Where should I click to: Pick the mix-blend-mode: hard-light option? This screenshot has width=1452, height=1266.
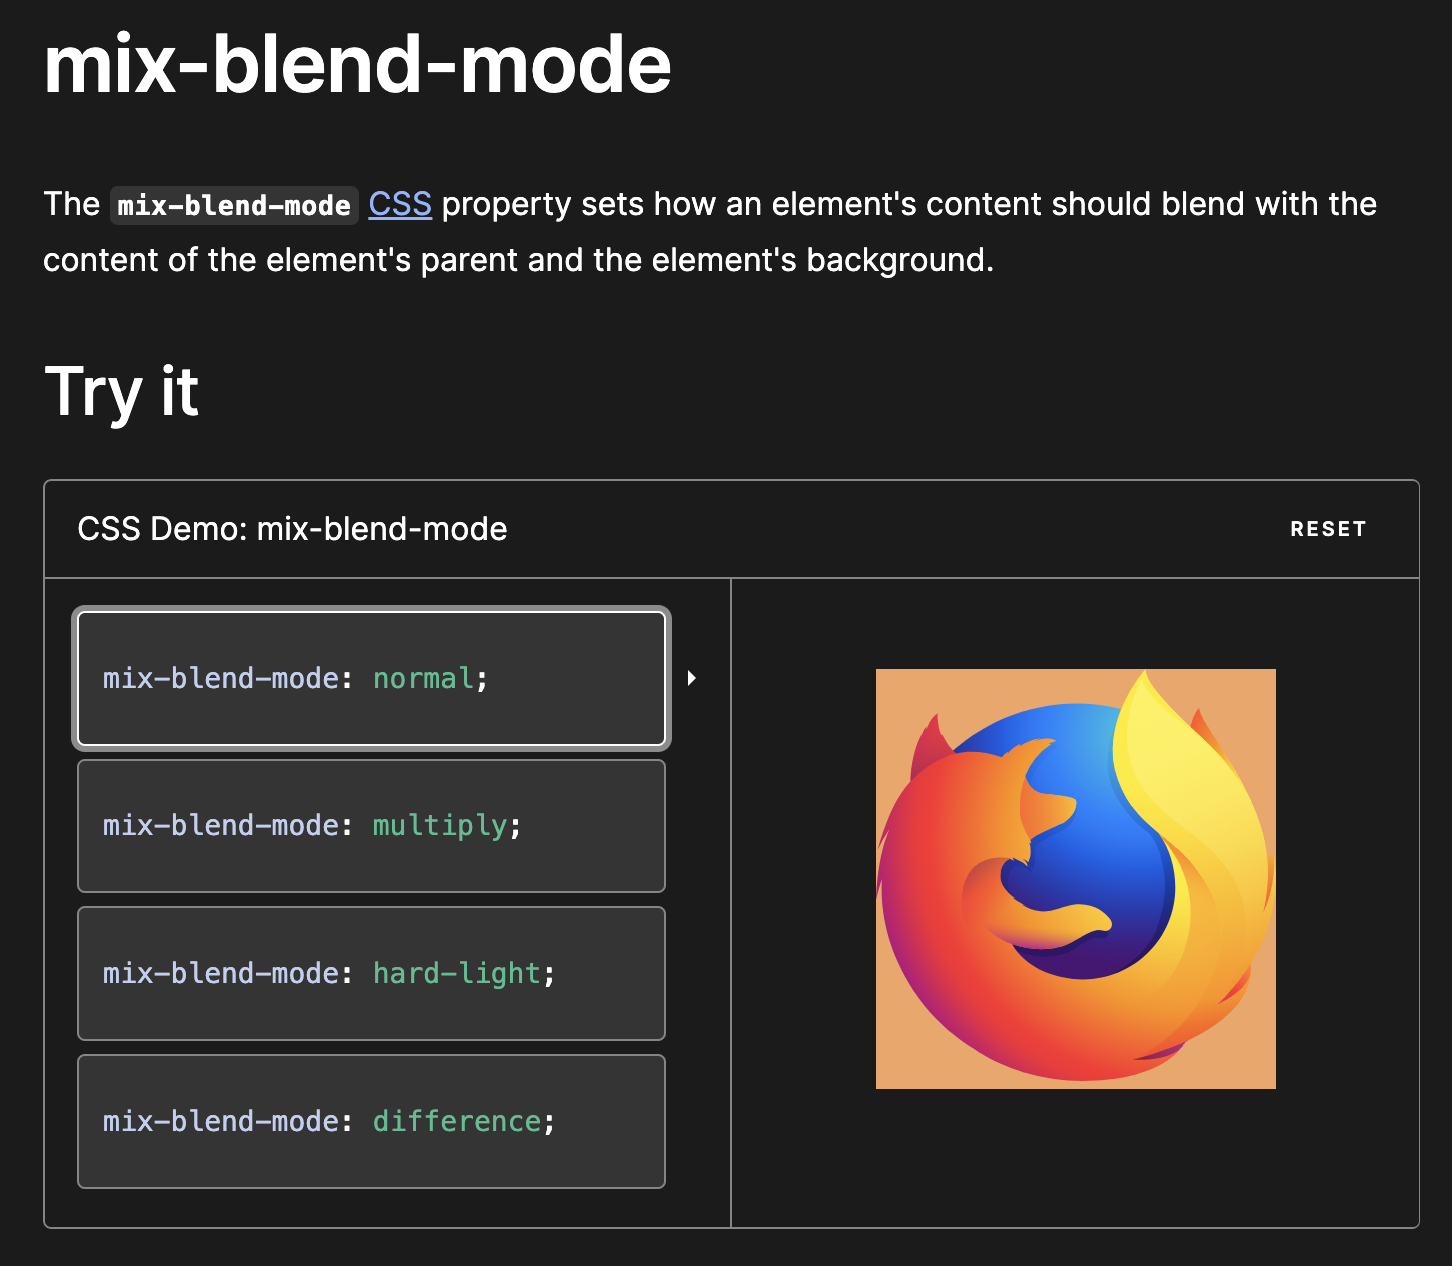[371, 973]
